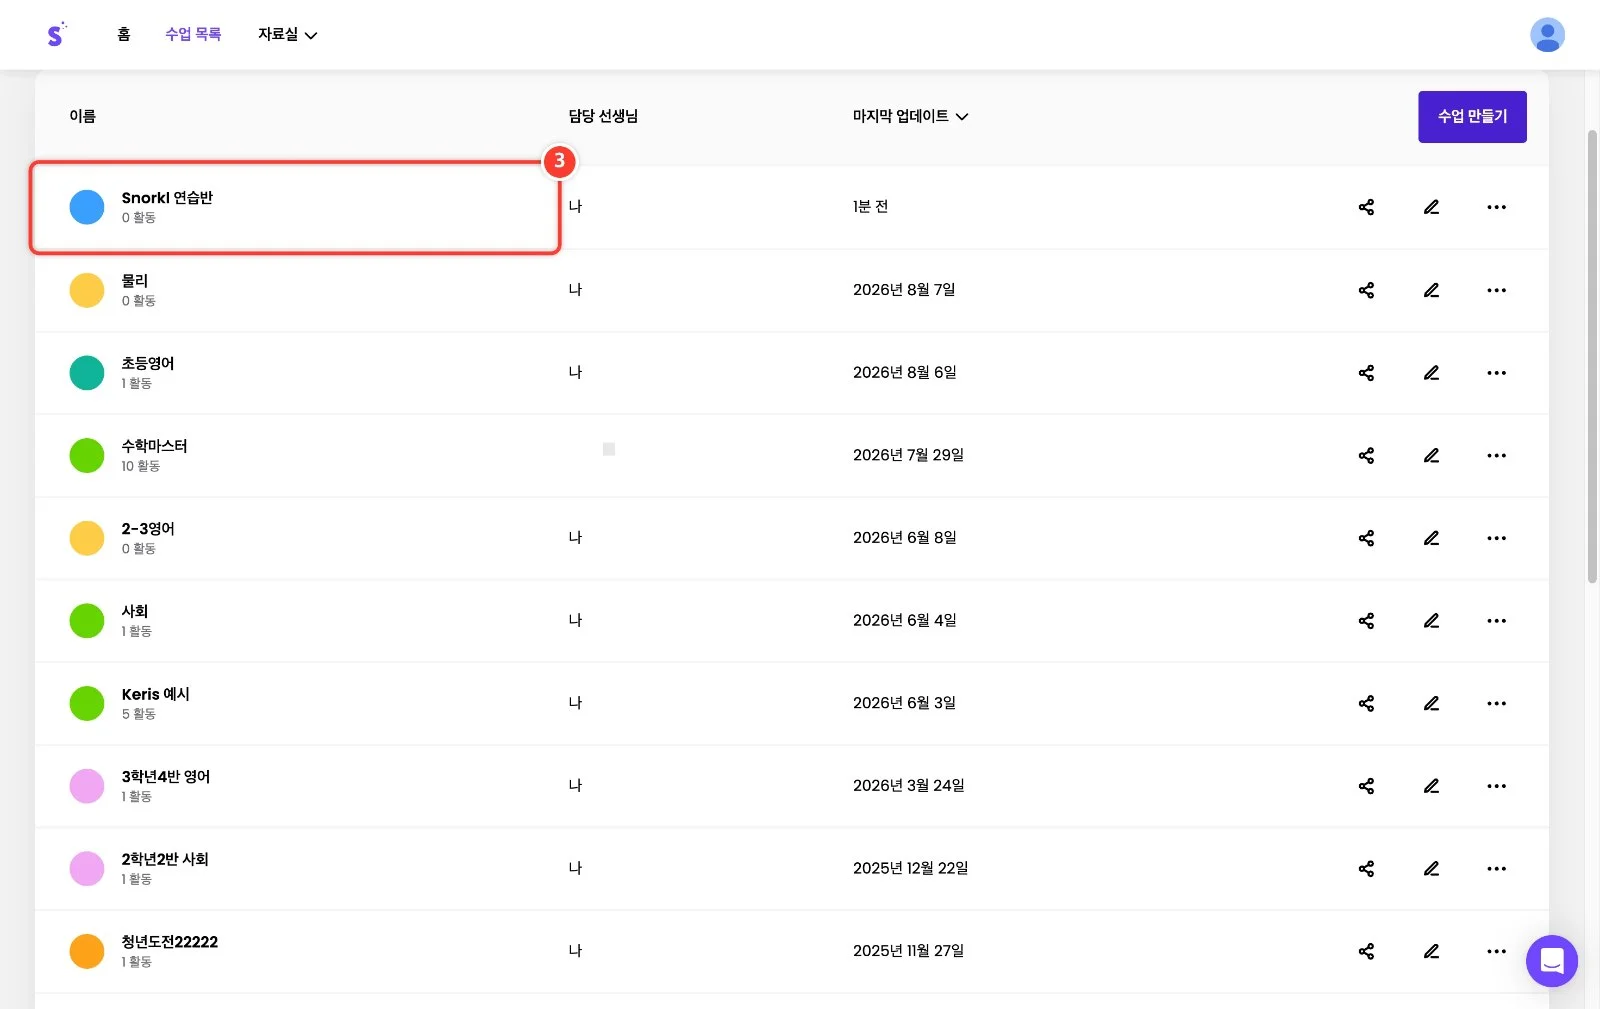This screenshot has height=1009, width=1600.
Task: Share the 초등영어 class
Action: [x=1366, y=373]
